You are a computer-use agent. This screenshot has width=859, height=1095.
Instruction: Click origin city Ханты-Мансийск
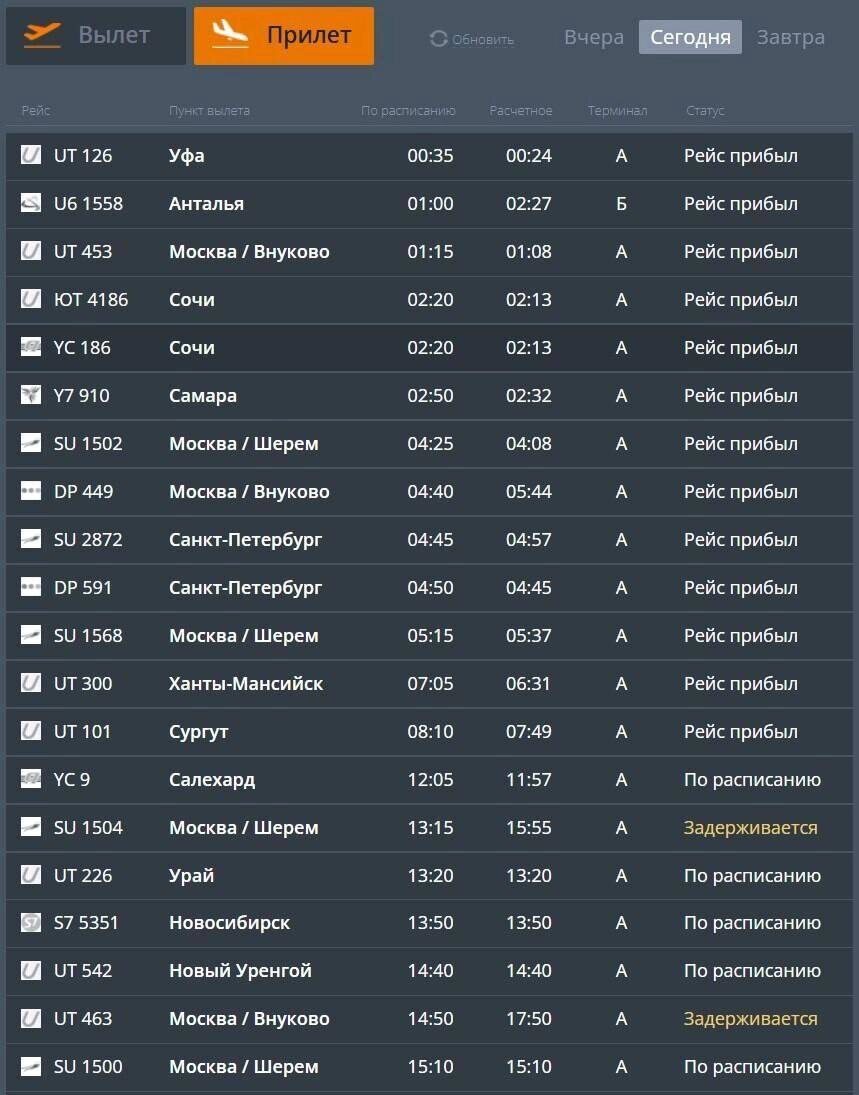tap(246, 684)
